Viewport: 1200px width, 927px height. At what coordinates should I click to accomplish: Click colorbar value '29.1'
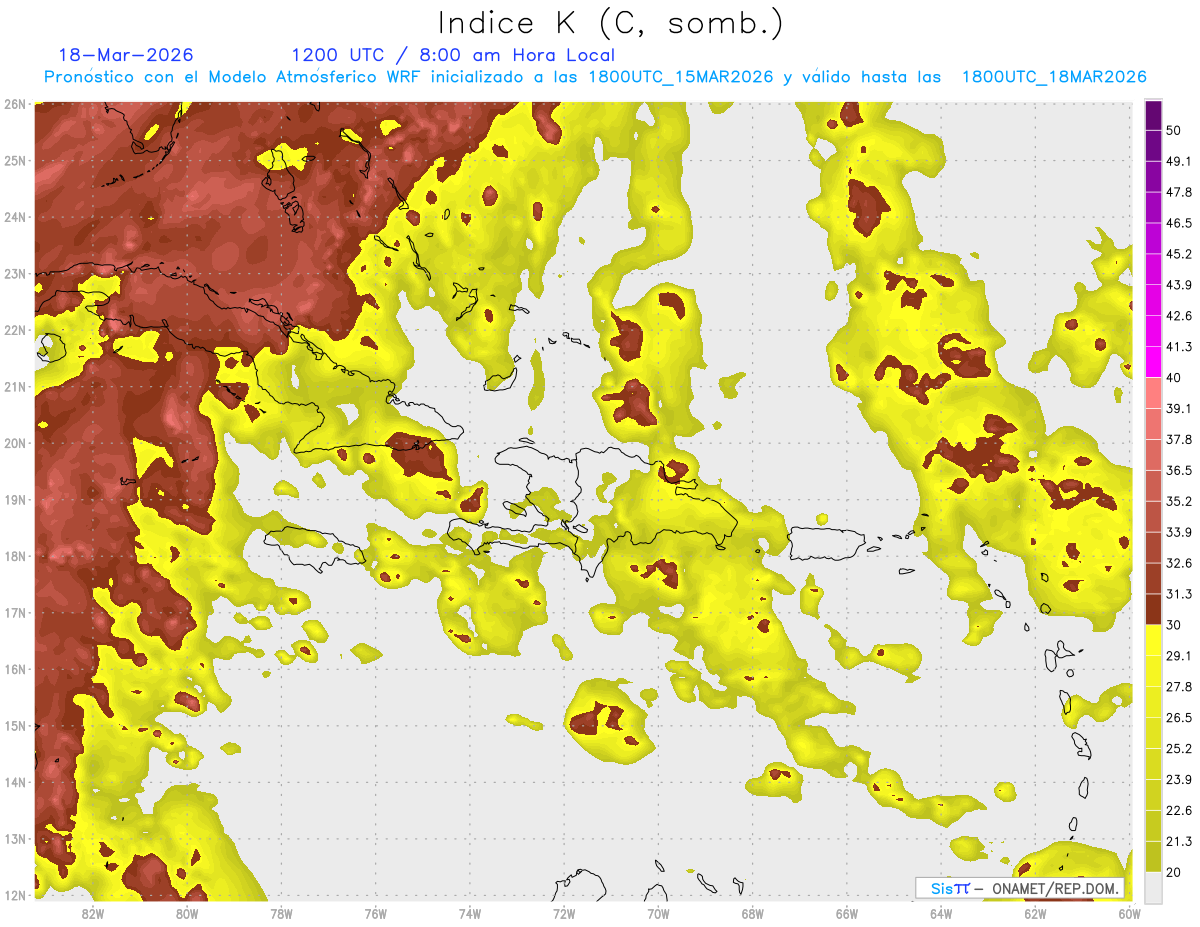click(1179, 655)
